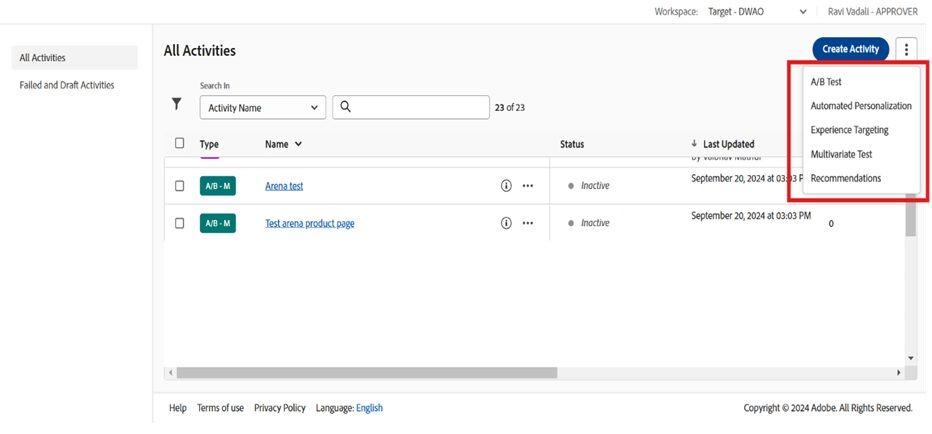Open the Workspace Target - DWAO dropdown
This screenshot has height=434, width=932.
click(x=803, y=11)
